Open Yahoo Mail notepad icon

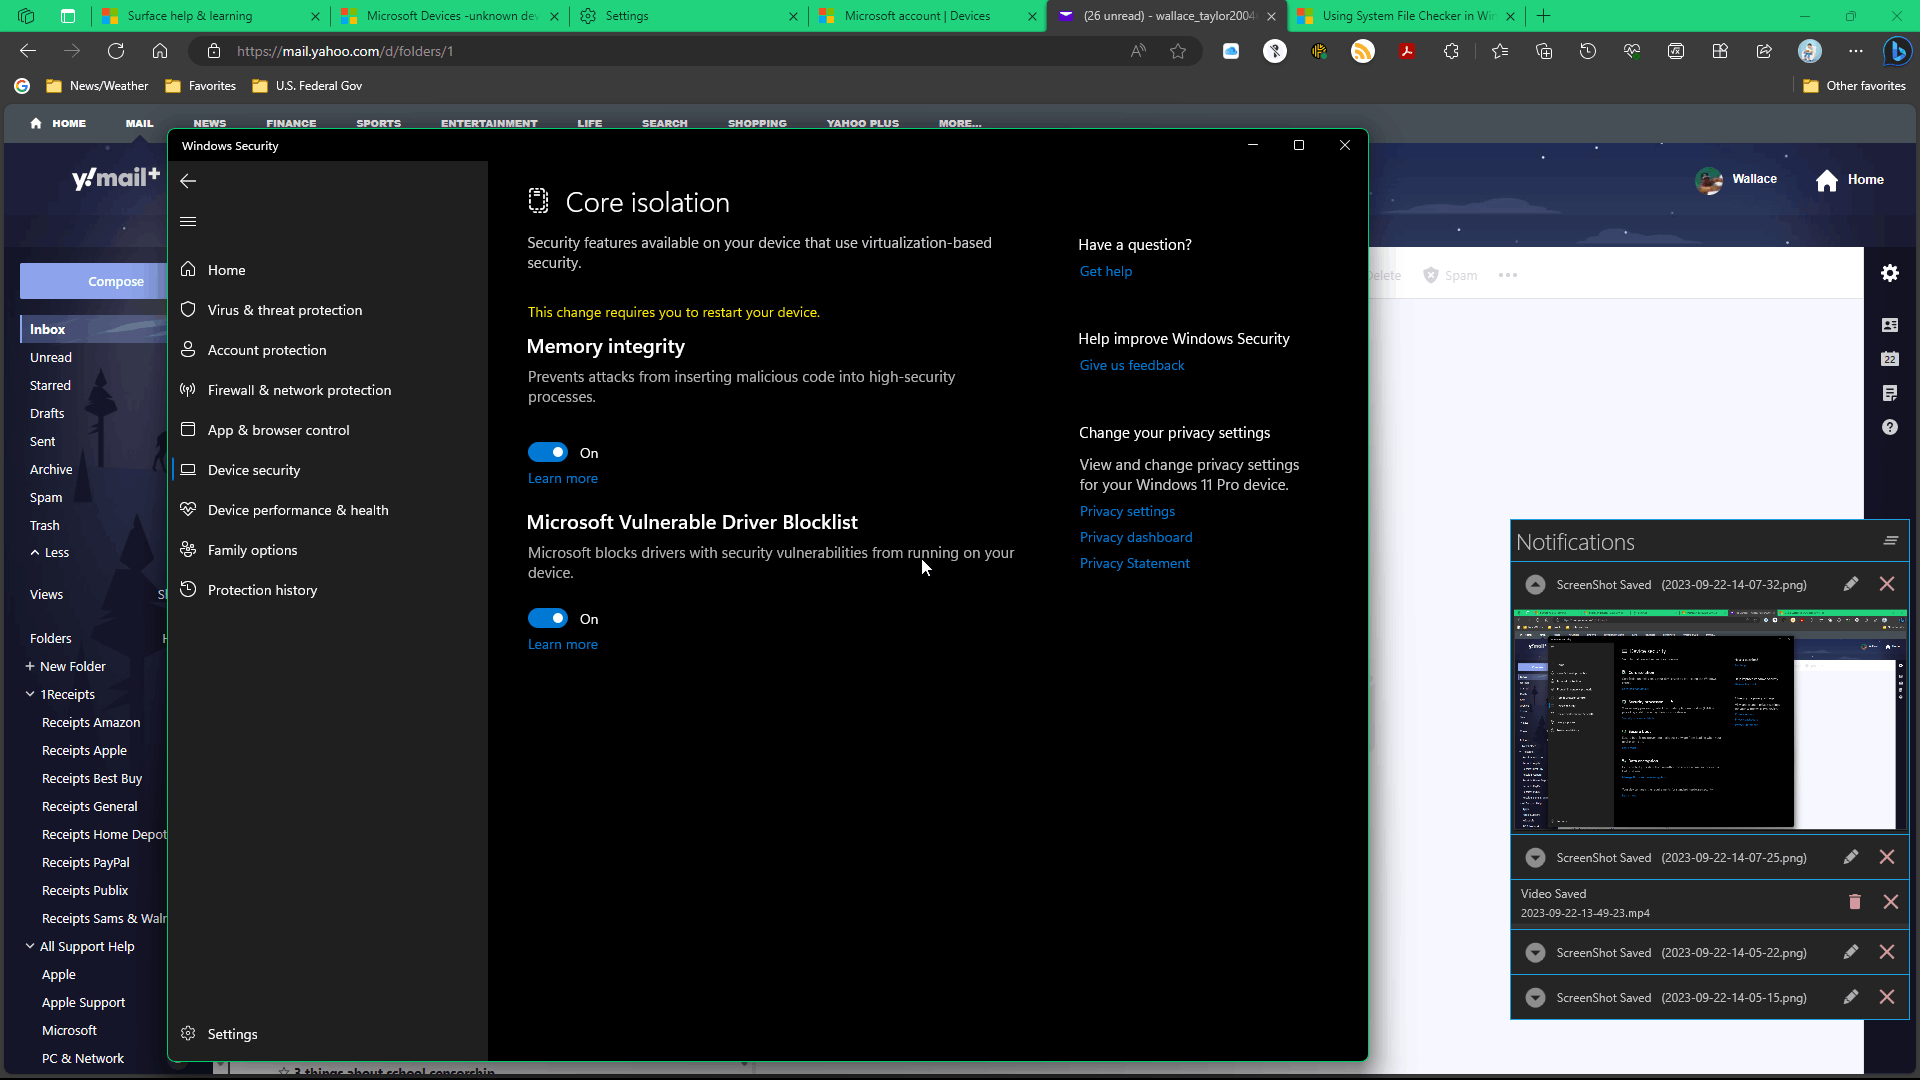click(x=1890, y=393)
